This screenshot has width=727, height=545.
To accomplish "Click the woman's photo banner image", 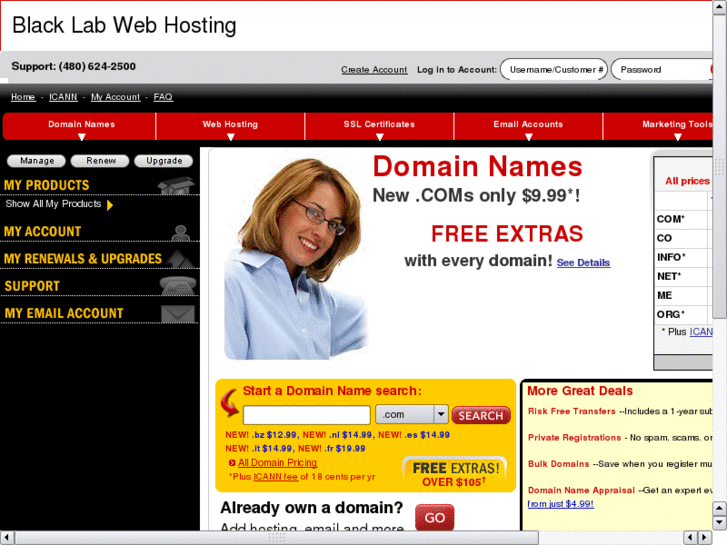I will [x=295, y=258].
